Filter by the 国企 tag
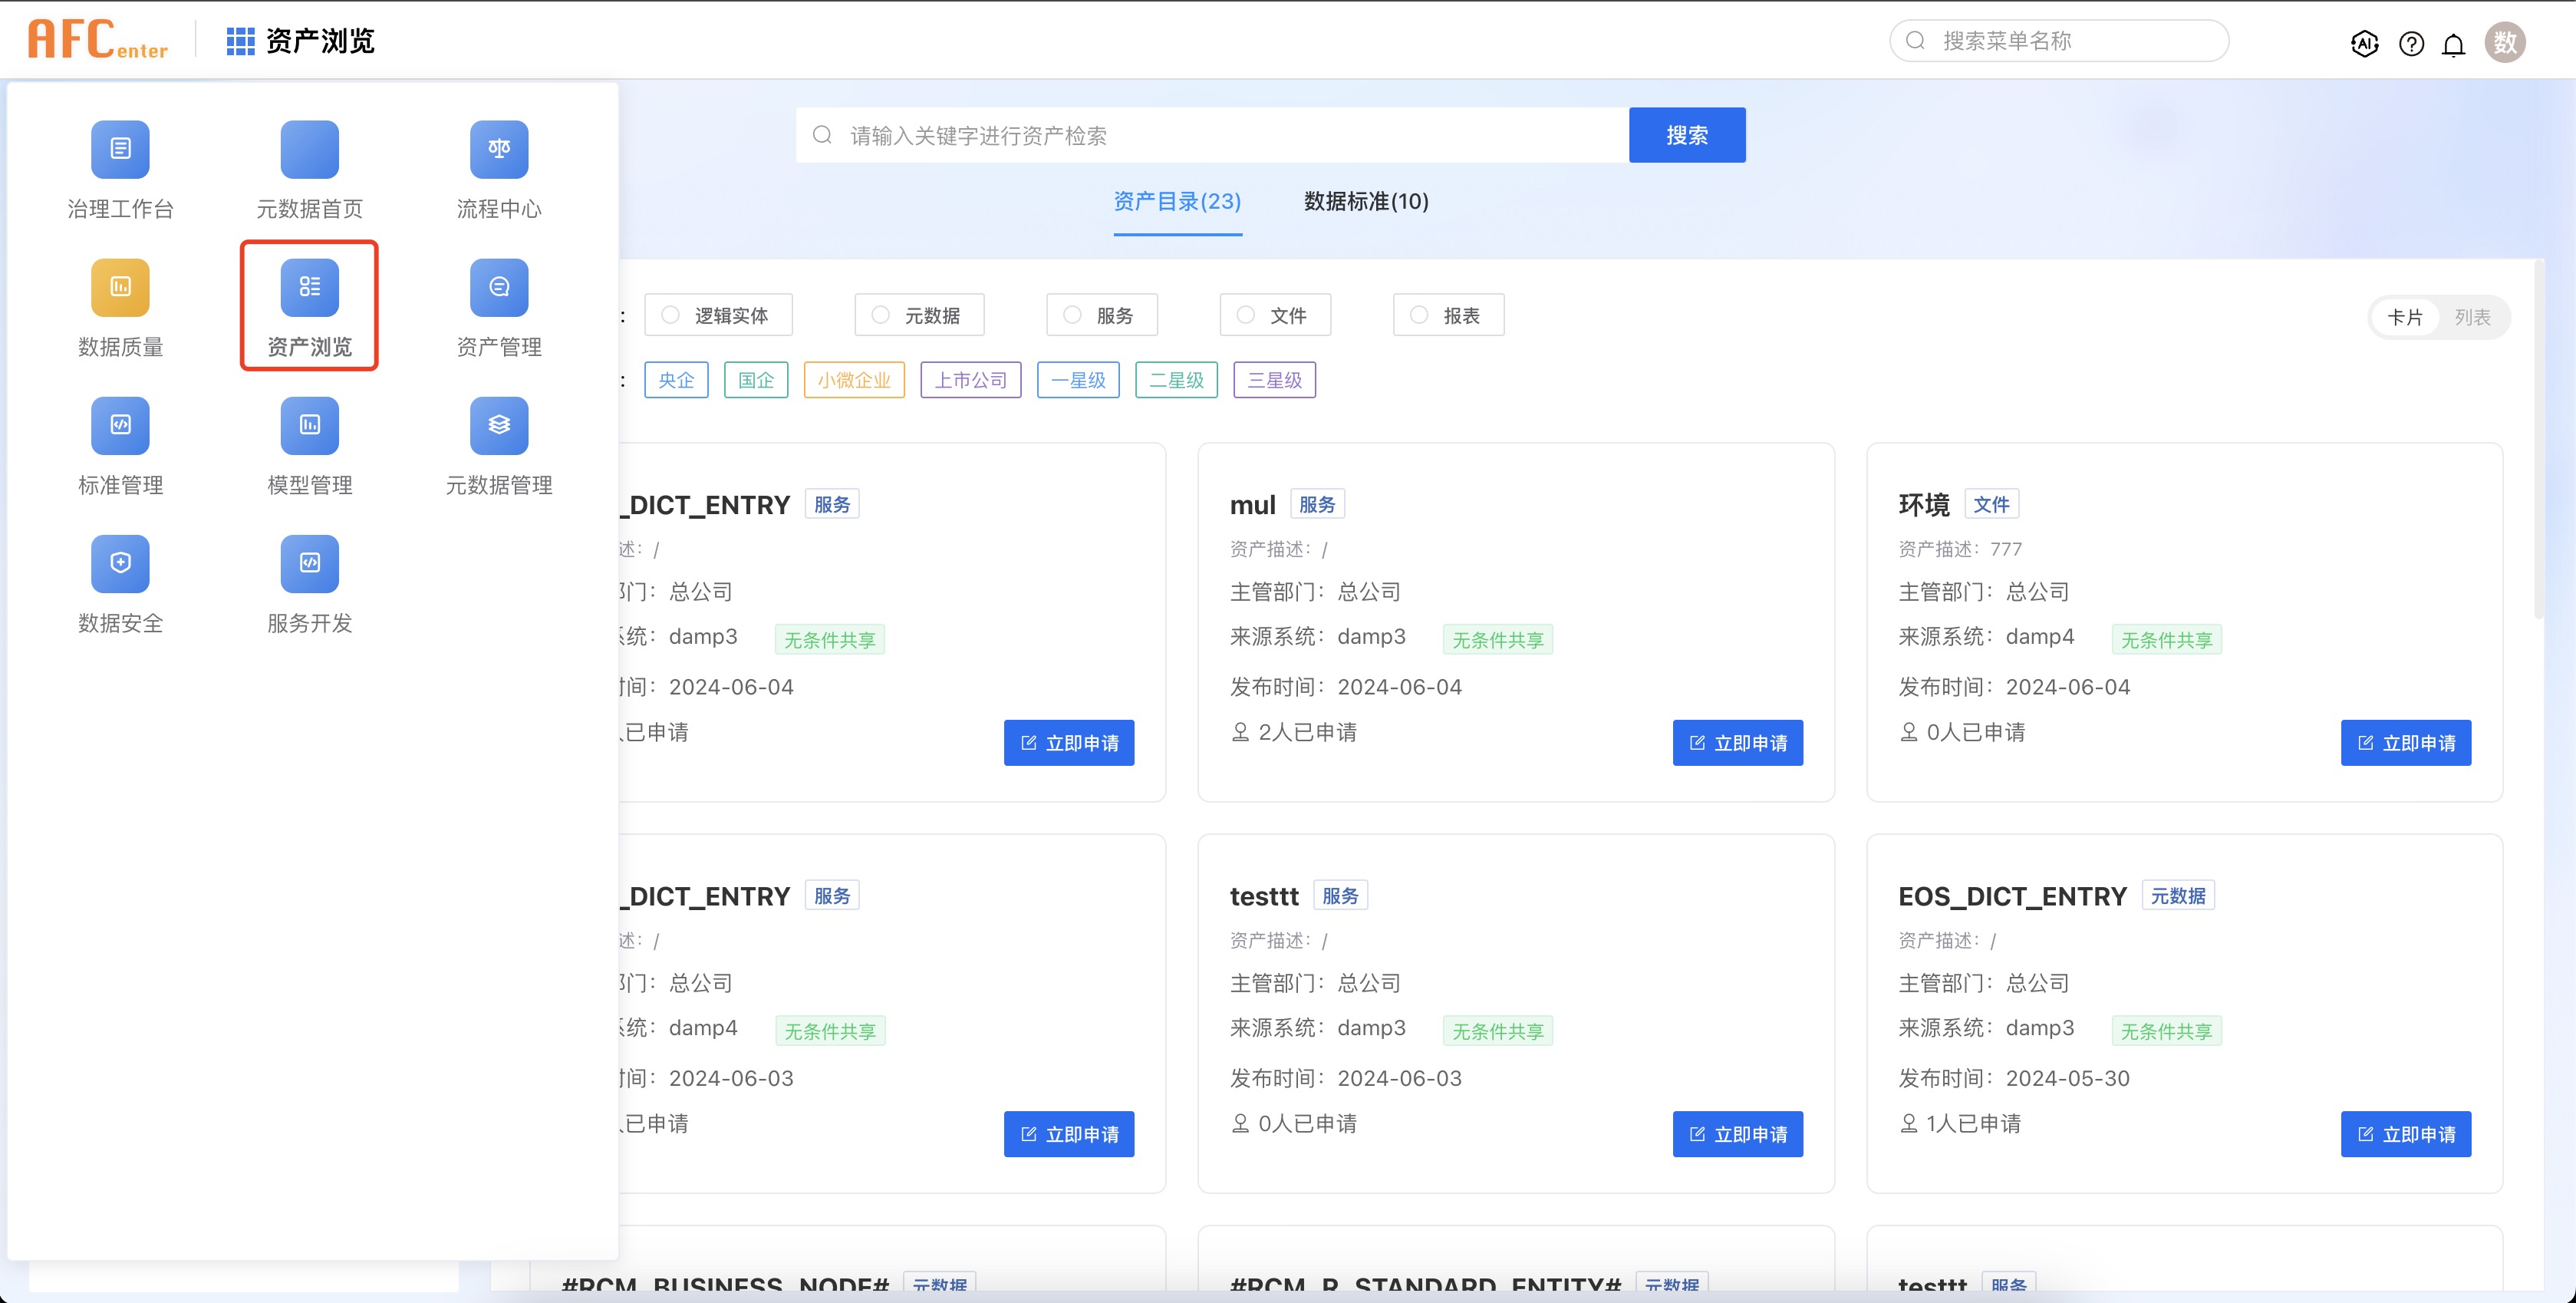The width and height of the screenshot is (2576, 1303). point(756,380)
